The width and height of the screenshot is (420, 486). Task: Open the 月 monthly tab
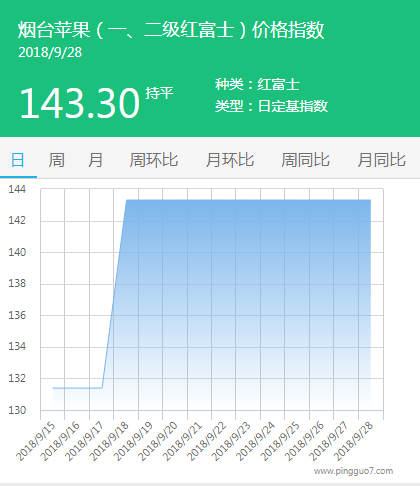pos(95,160)
